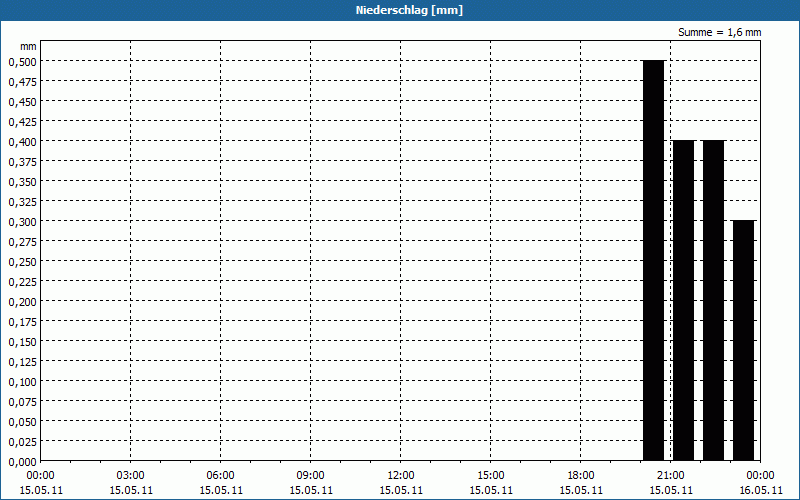Click the 03:00 time label
The image size is (800, 500).
(x=131, y=476)
